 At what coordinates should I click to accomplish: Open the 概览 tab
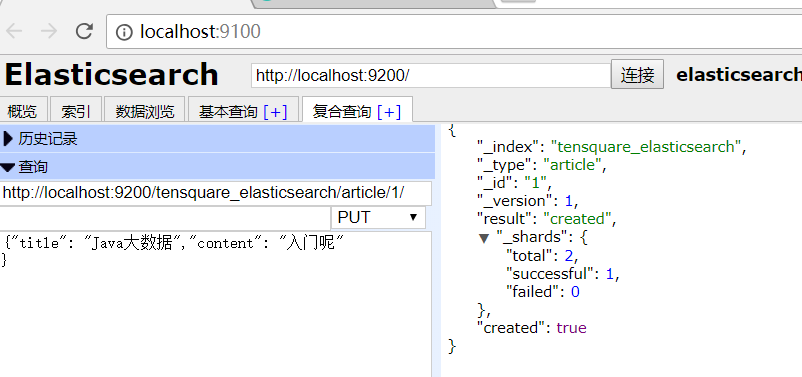pyautogui.click(x=23, y=111)
